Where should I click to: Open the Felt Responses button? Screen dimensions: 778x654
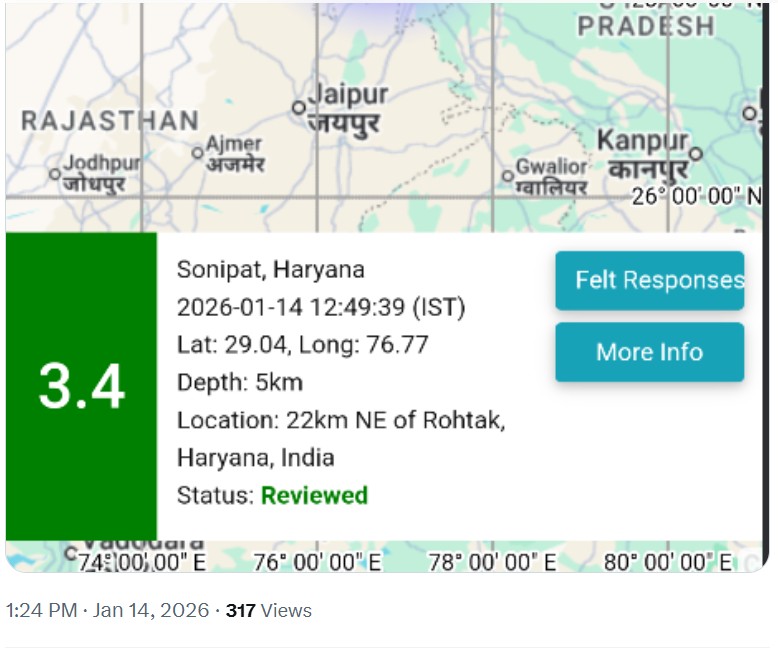(x=649, y=280)
